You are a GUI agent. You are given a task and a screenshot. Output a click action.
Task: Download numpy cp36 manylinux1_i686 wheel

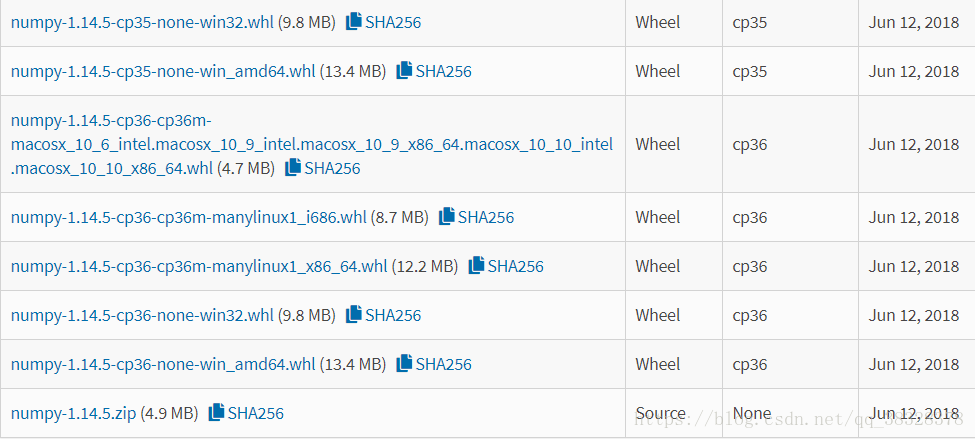coord(188,217)
